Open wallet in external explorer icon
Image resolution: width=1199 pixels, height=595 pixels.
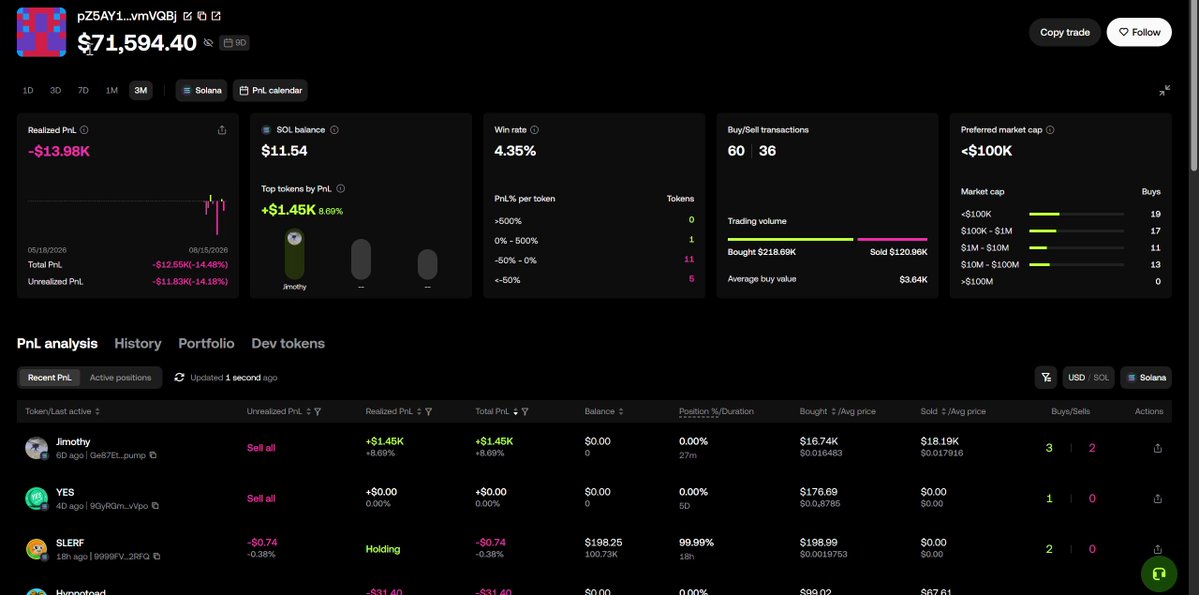(216, 16)
